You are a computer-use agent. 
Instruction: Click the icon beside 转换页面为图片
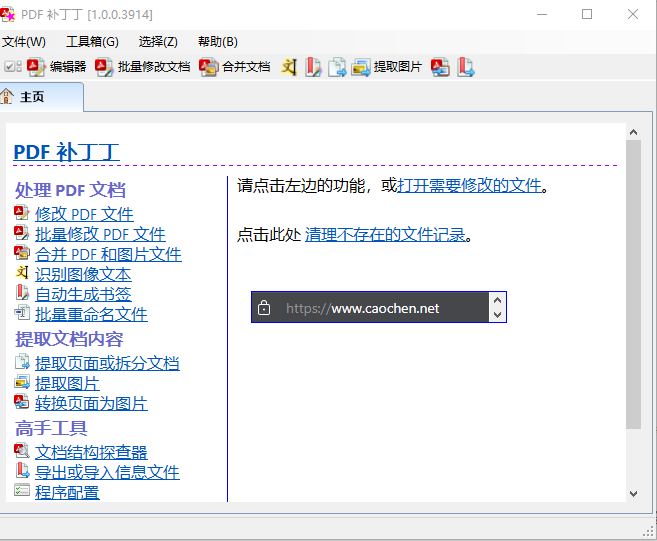pos(21,401)
